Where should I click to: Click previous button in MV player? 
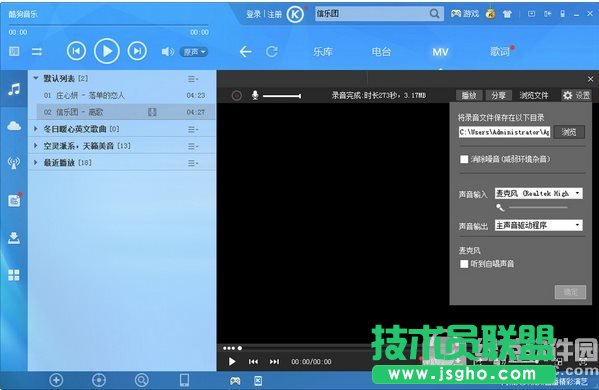point(253,361)
